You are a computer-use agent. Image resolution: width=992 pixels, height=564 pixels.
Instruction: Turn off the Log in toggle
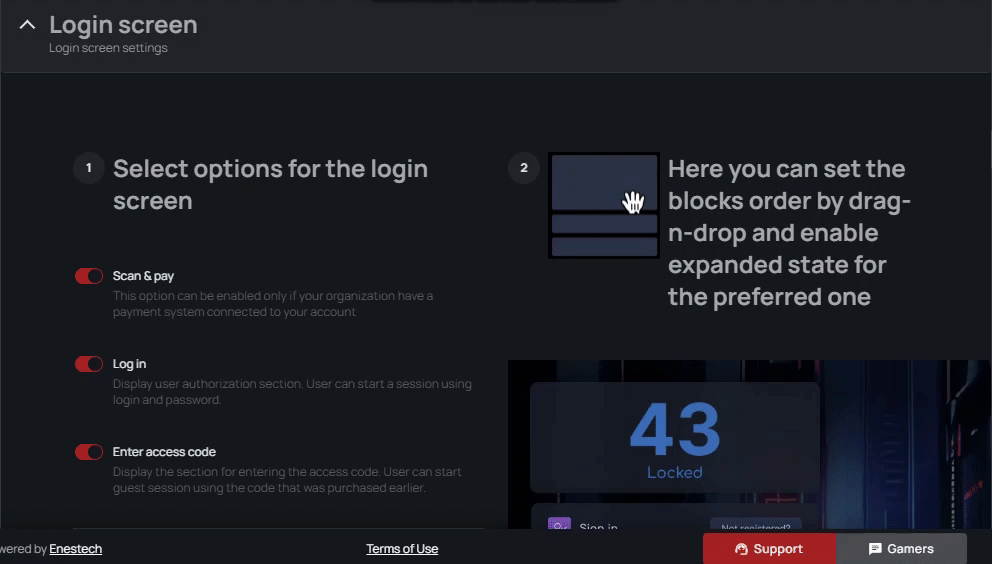tap(89, 364)
